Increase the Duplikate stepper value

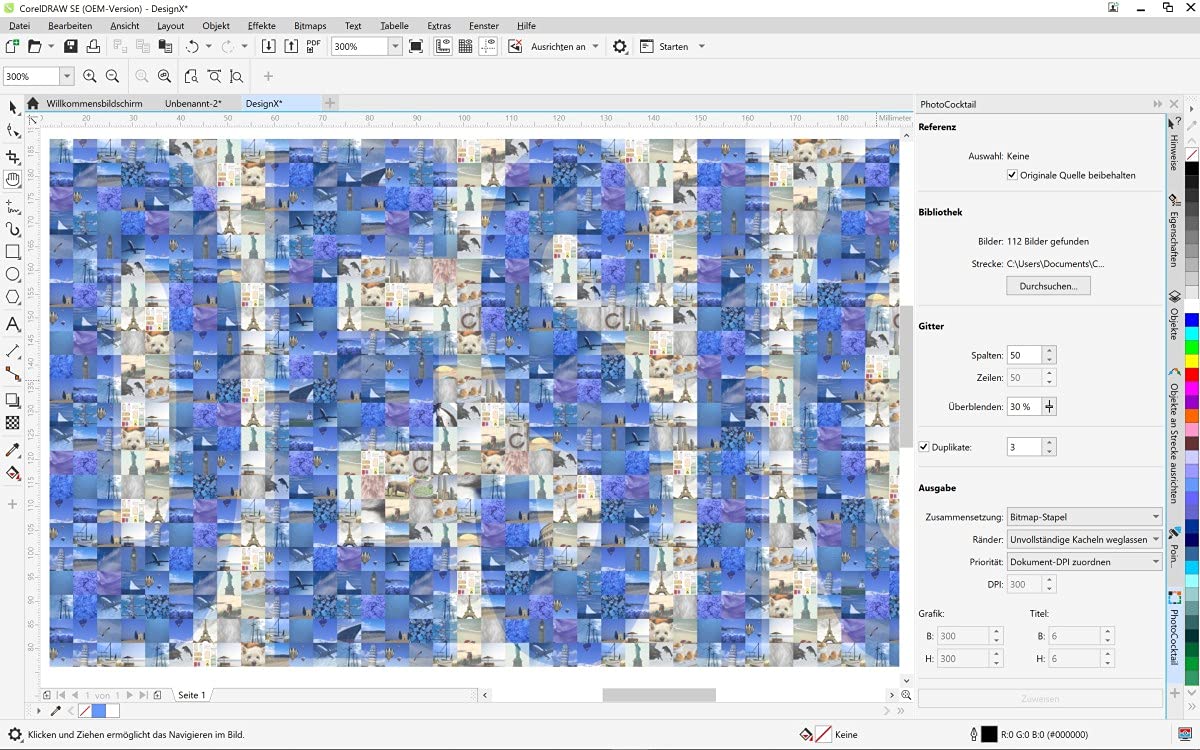point(1049,443)
